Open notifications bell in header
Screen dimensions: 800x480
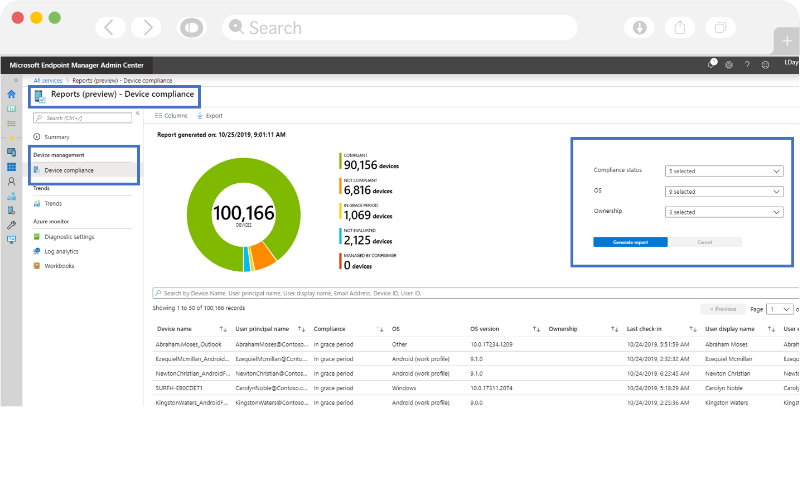(712, 64)
